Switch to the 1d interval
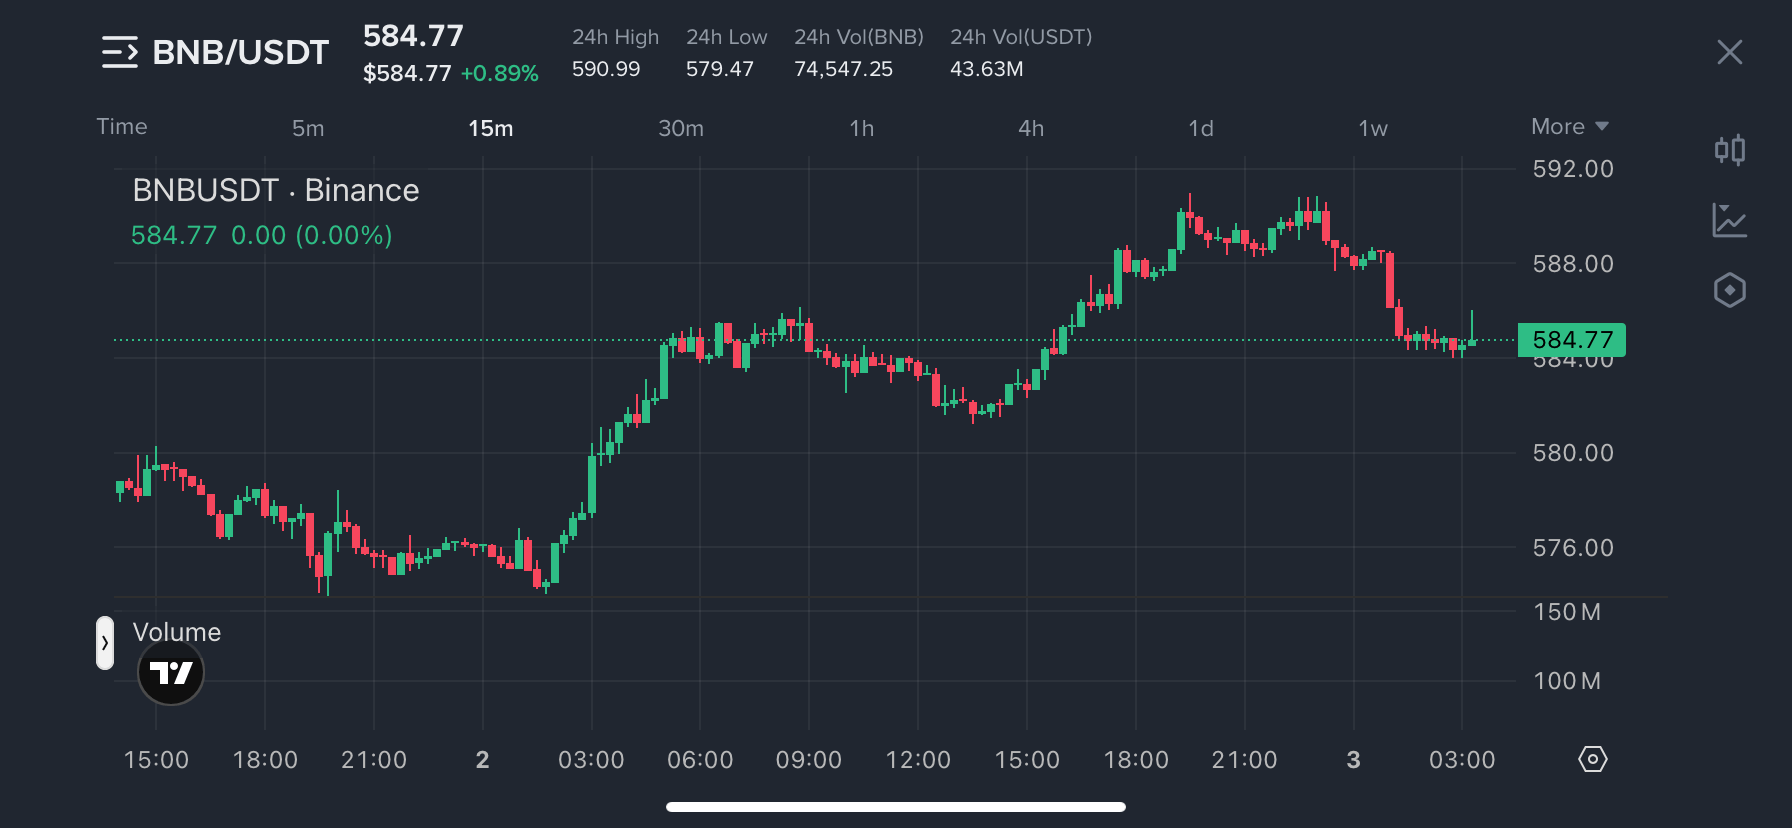1792x828 pixels. (x=1201, y=129)
